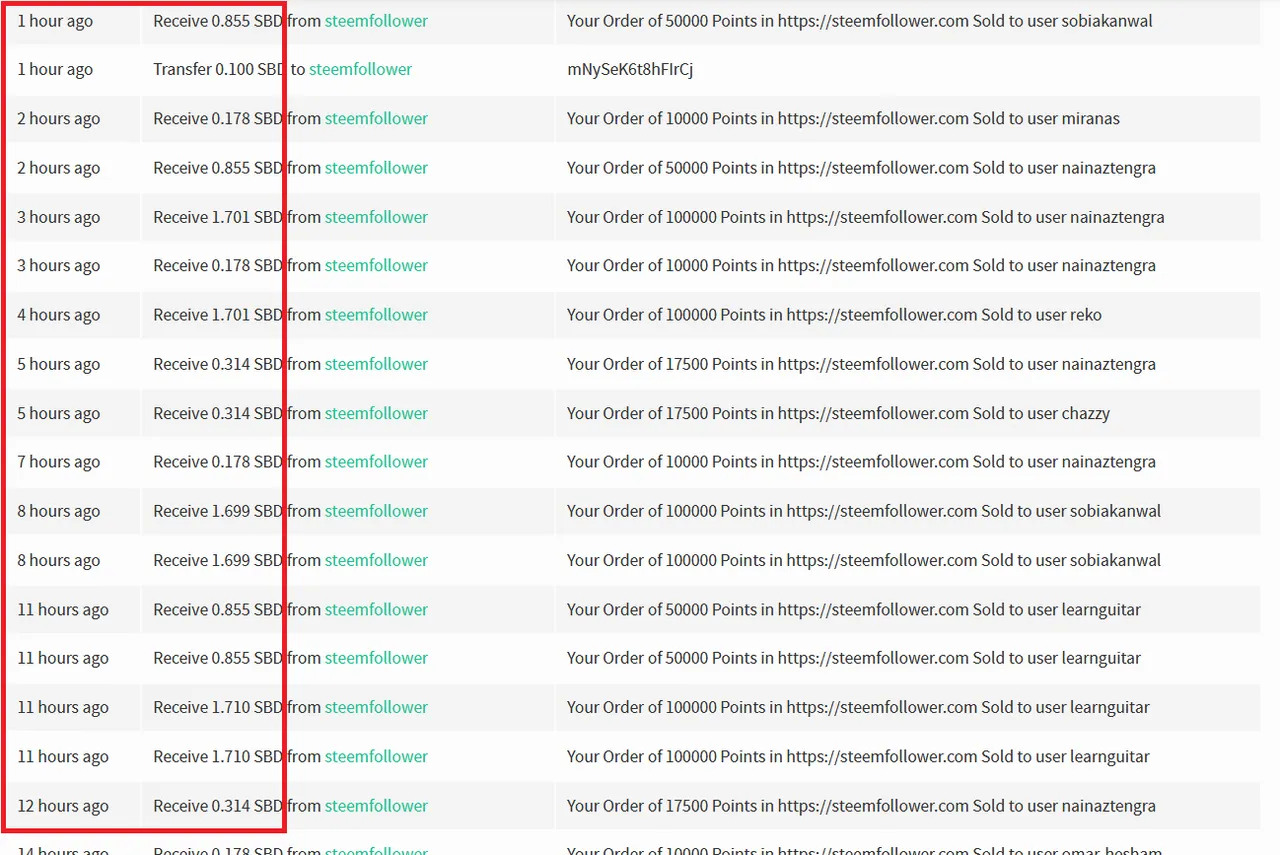This screenshot has width=1280, height=855.
Task: Open steemfollower link in the 1 hour ago sobiakanwal row
Action: click(376, 20)
